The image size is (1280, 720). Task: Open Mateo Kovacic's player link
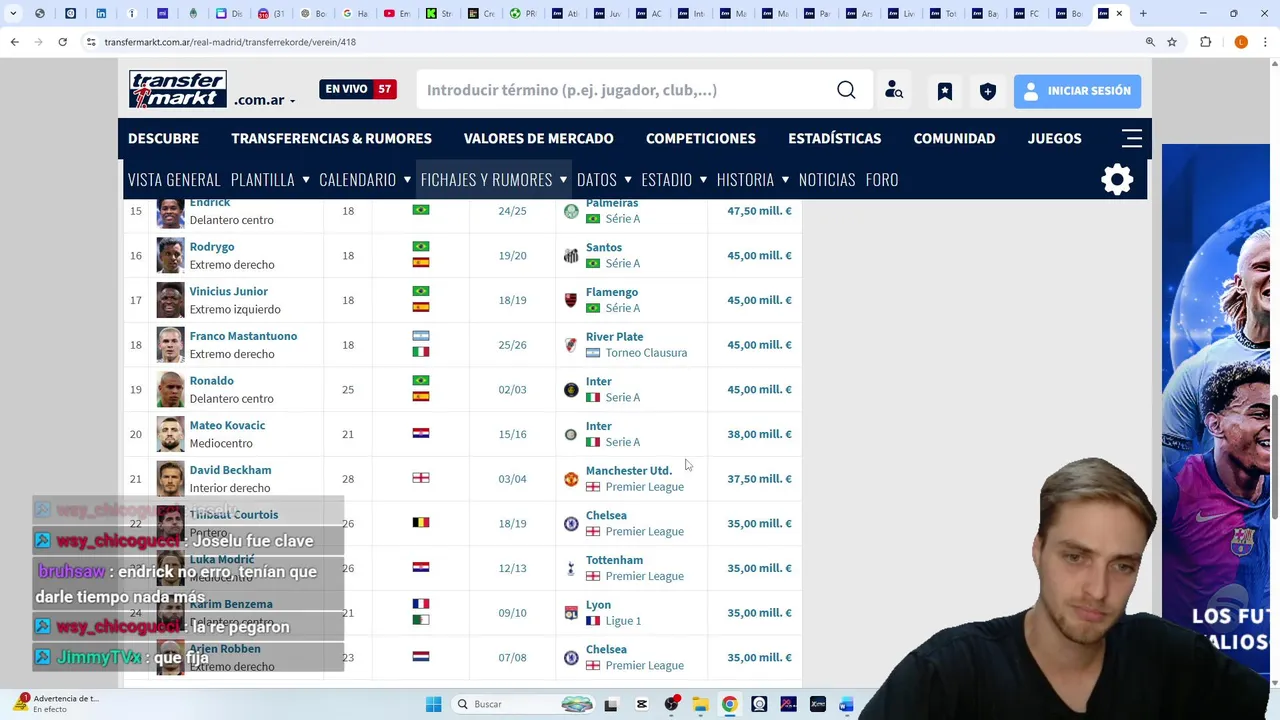pos(227,425)
